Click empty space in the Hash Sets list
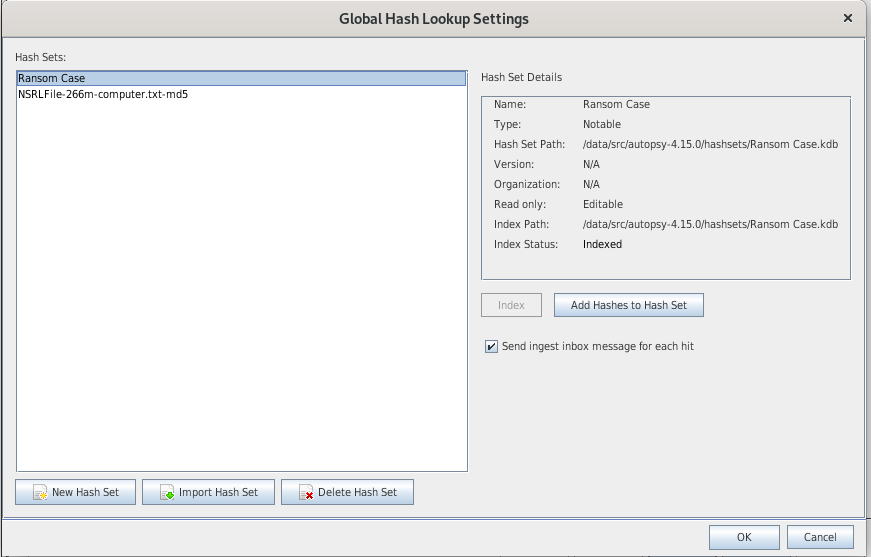871x557 pixels. pos(240,300)
